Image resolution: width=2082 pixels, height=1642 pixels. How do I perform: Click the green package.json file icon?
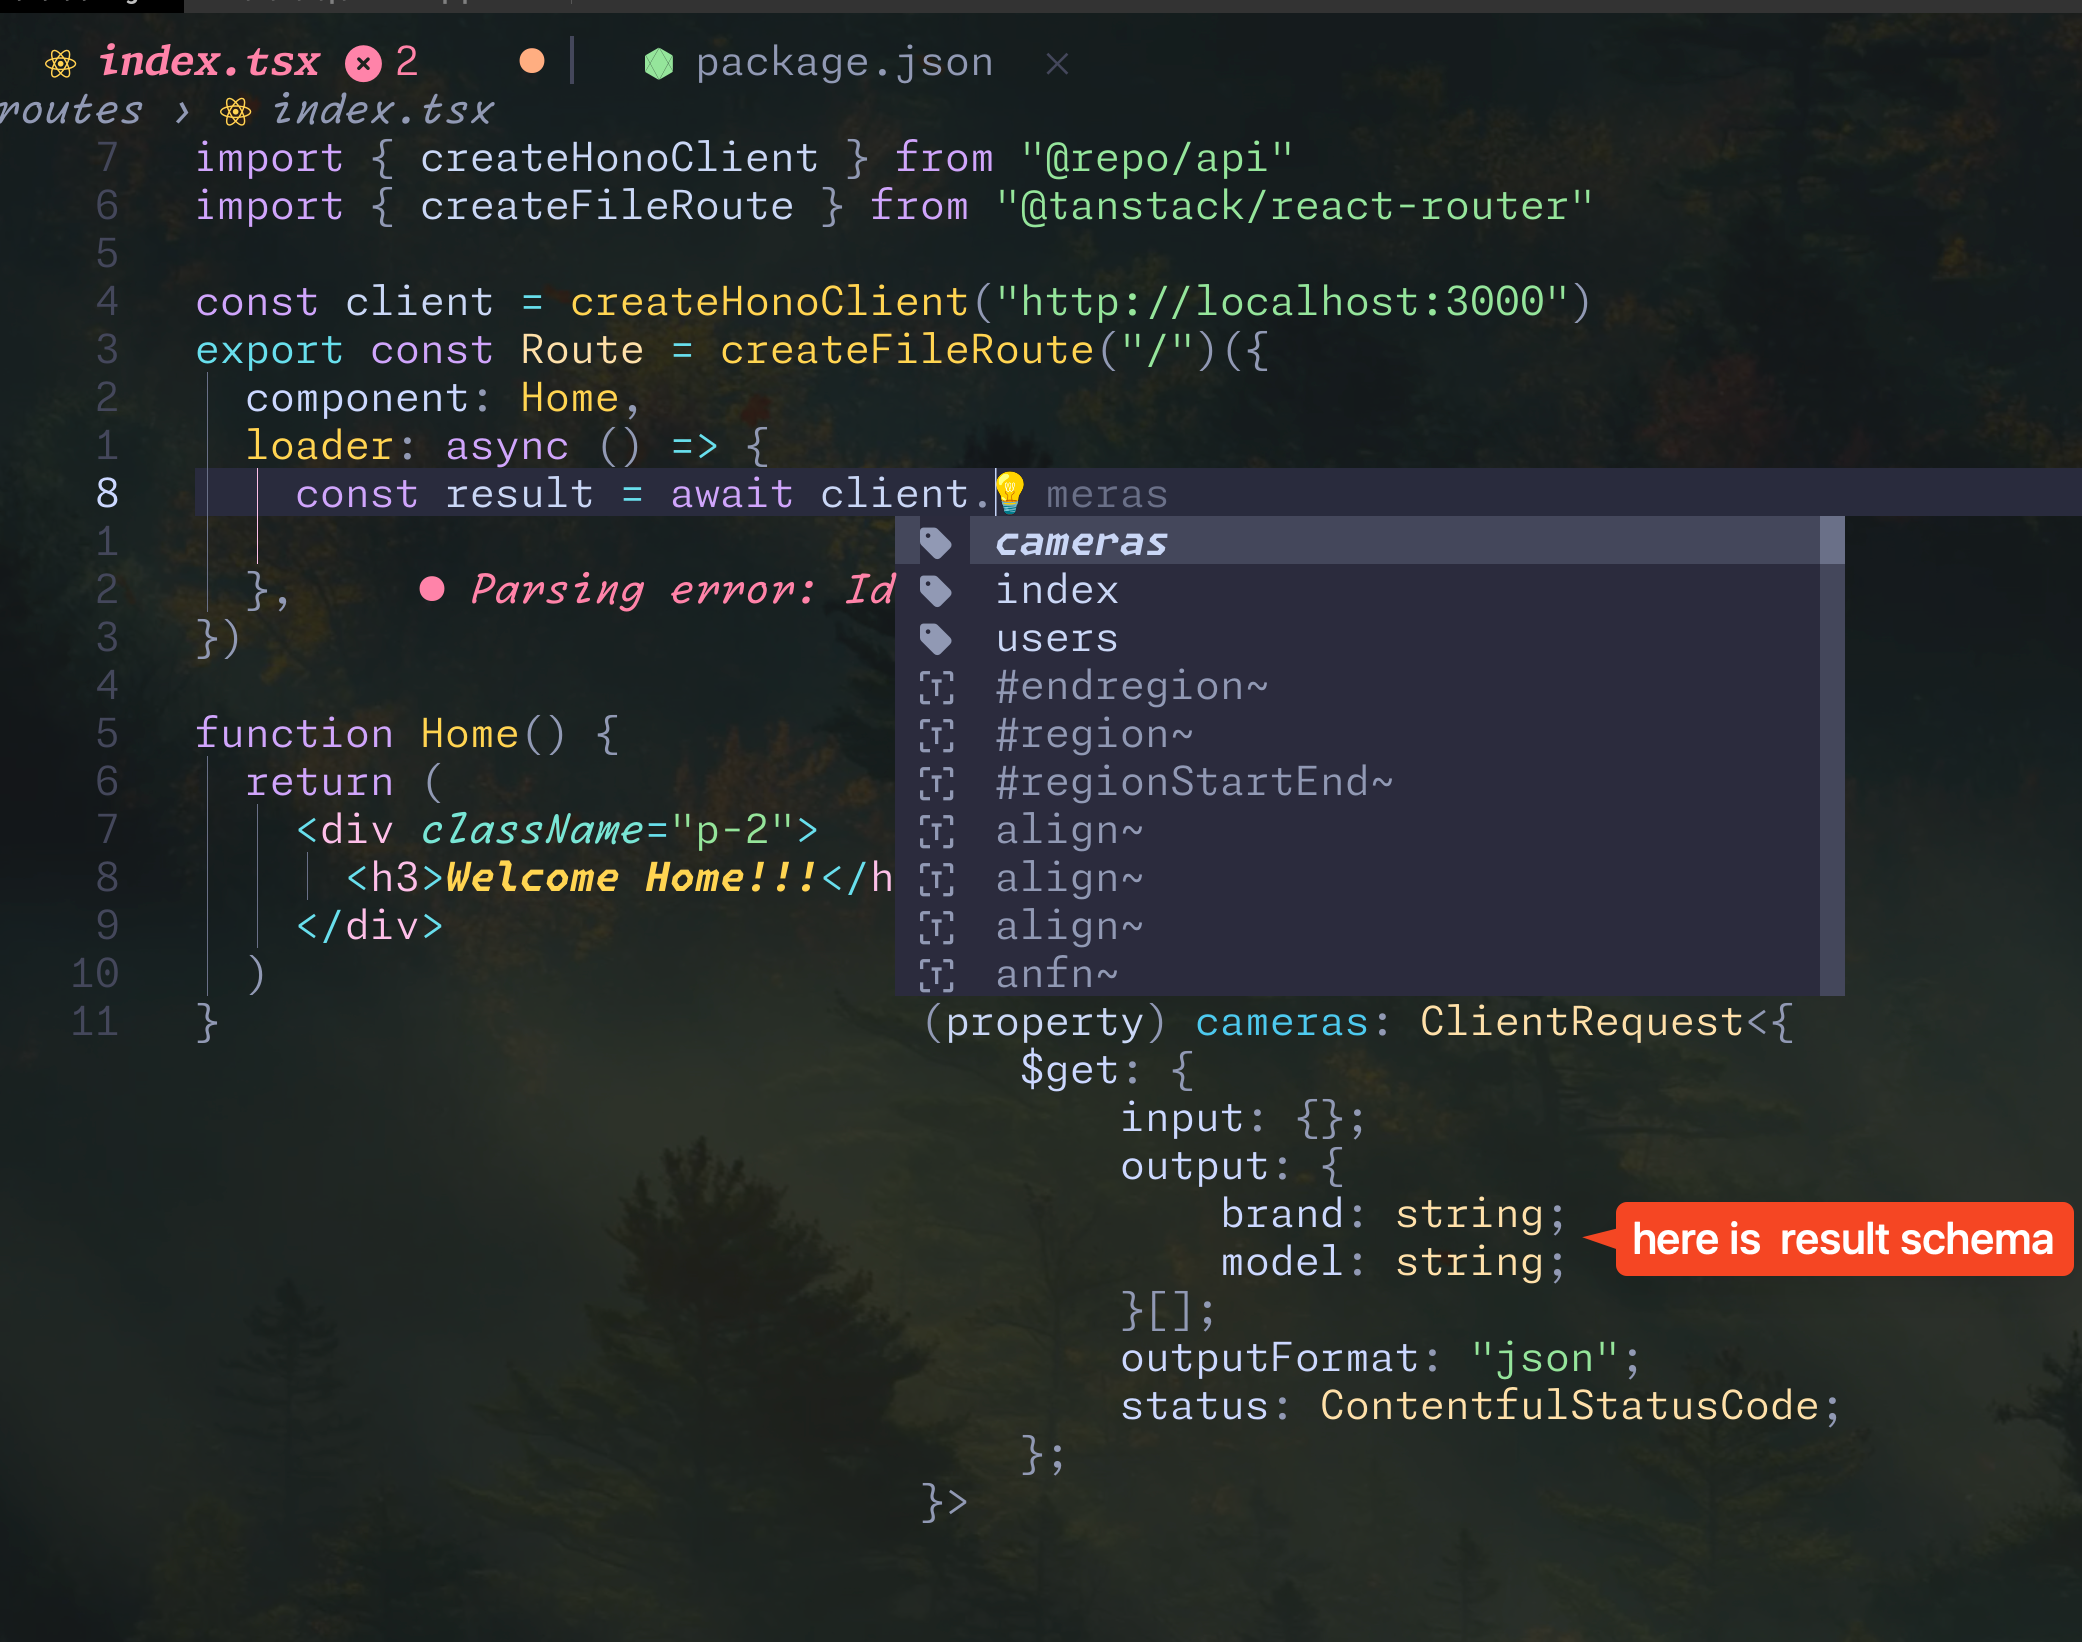click(x=659, y=64)
